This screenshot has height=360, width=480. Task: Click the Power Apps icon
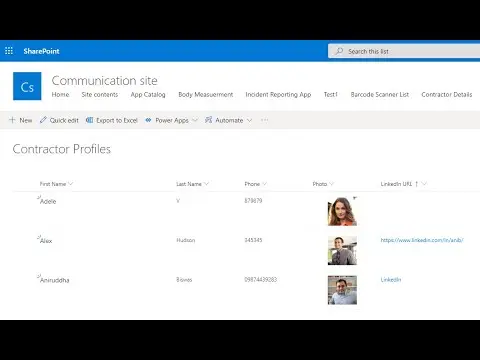[148, 120]
